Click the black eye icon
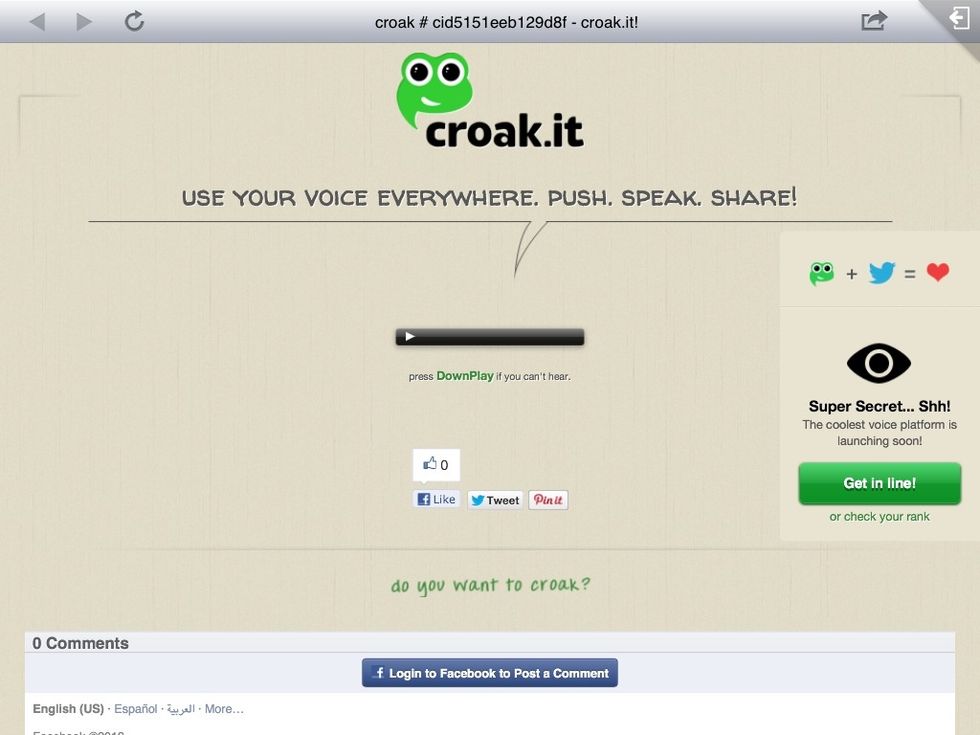 879,363
